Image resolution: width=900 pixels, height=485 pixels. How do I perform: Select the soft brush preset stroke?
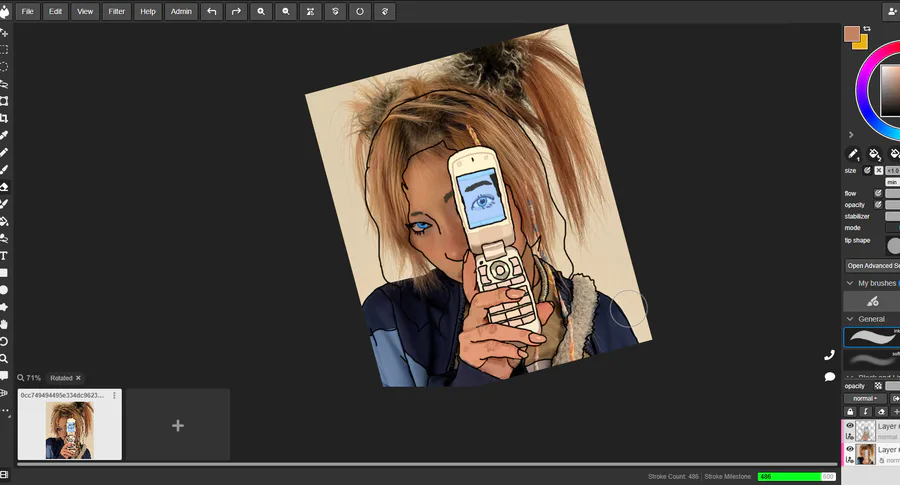coord(872,360)
